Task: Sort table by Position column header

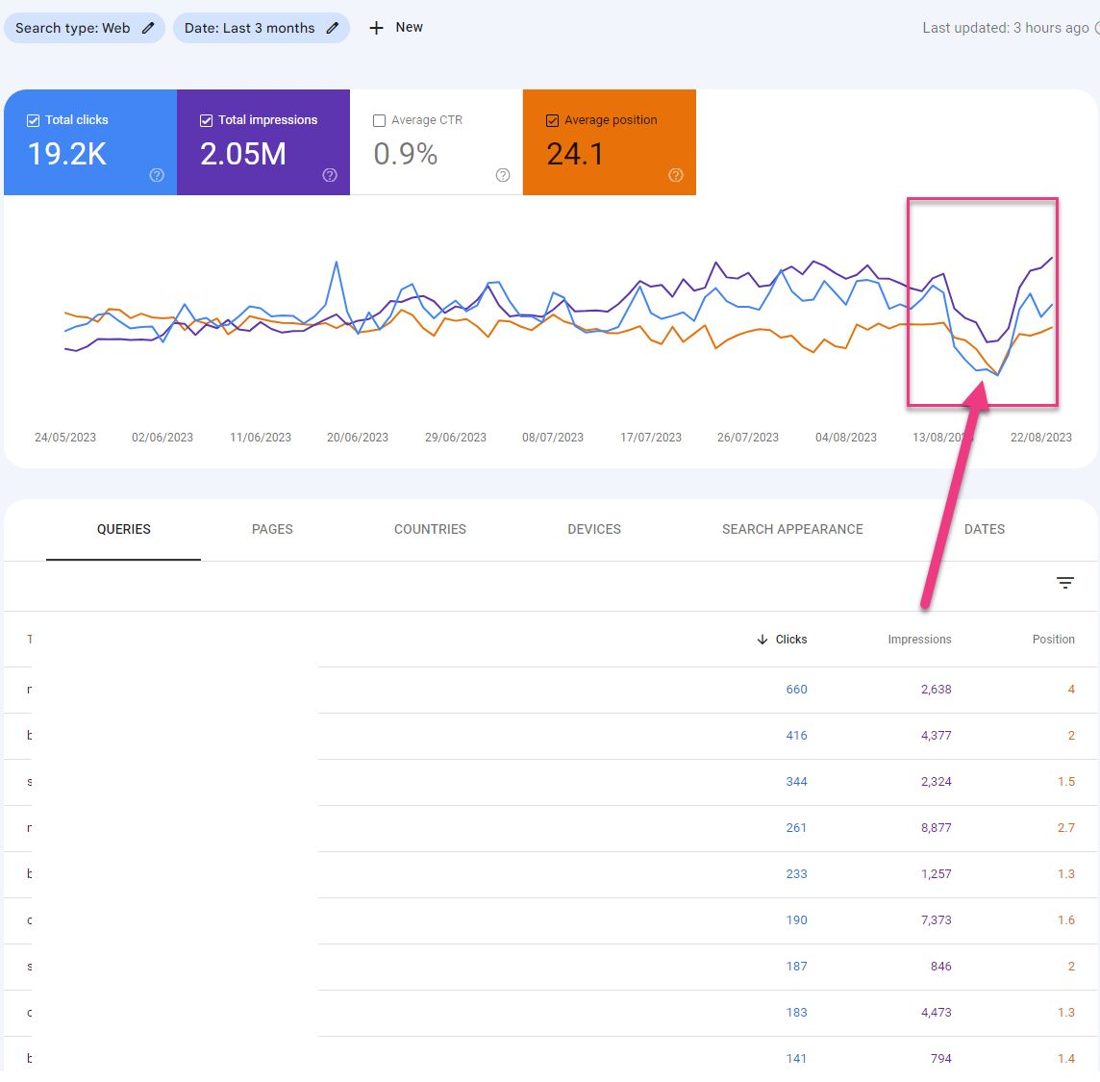Action: pos(1053,639)
